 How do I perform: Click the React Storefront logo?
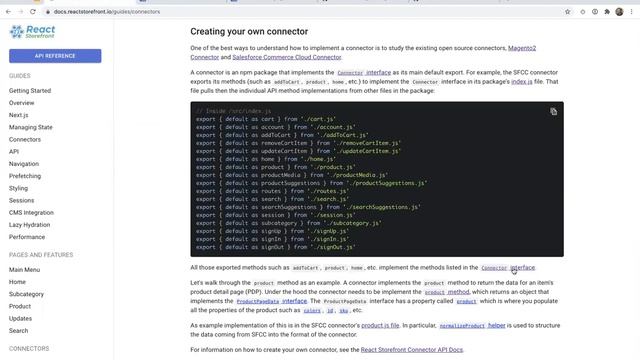[32, 31]
